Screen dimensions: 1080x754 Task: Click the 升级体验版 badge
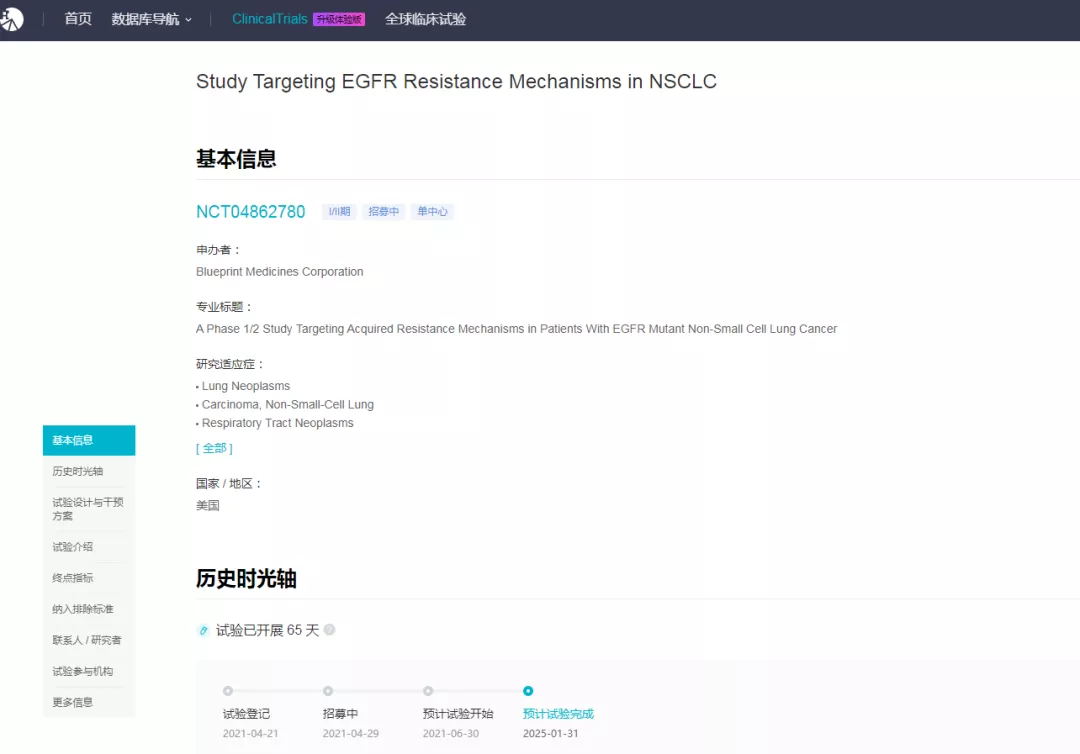coord(339,19)
